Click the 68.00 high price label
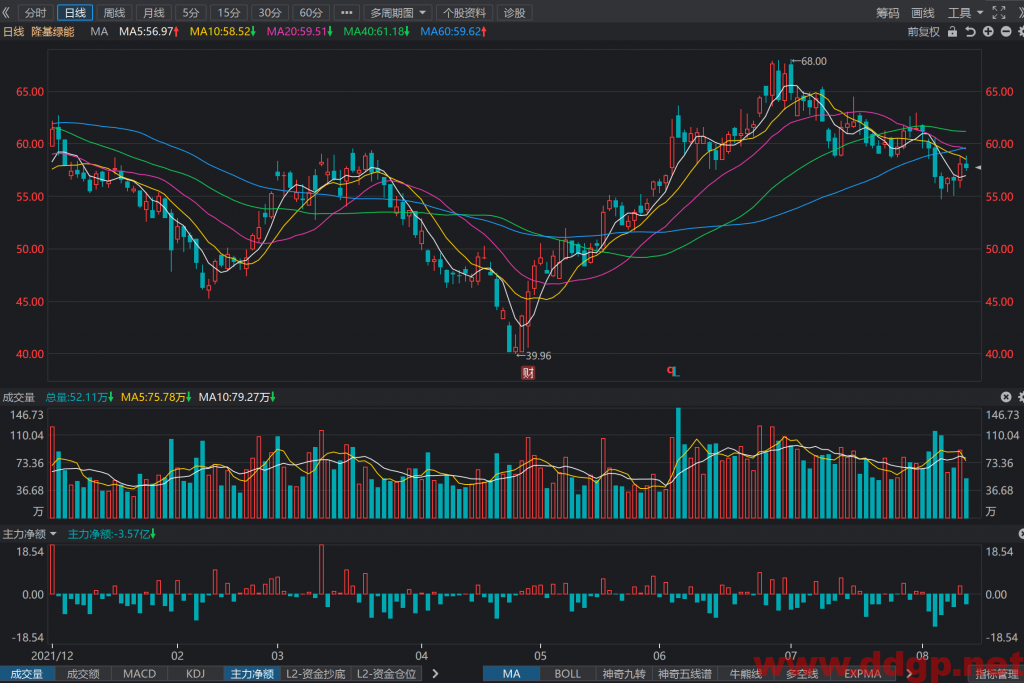1024x683 pixels. tap(814, 61)
